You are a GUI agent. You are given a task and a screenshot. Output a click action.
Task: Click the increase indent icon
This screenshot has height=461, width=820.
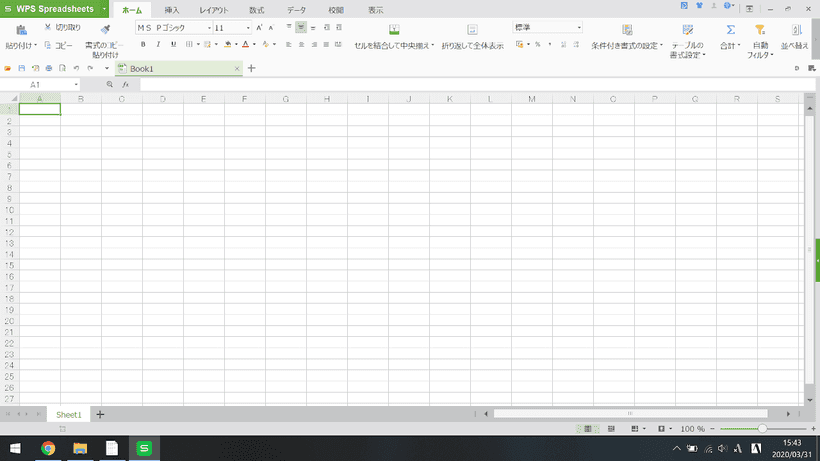coord(339,27)
